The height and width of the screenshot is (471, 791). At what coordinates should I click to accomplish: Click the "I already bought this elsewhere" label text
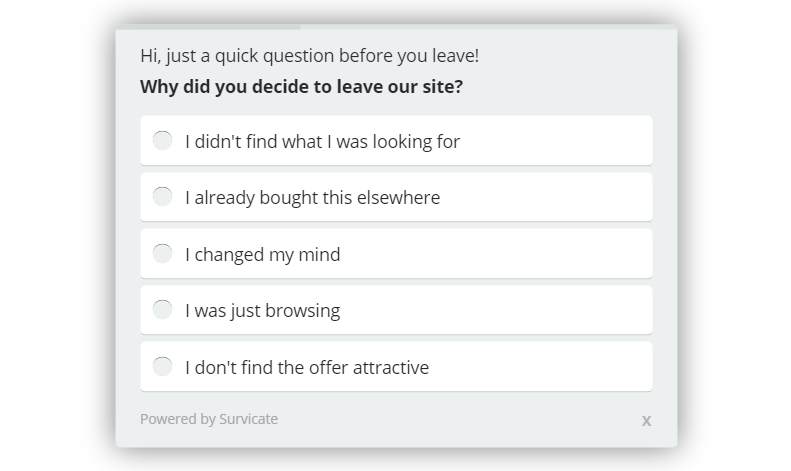(312, 198)
